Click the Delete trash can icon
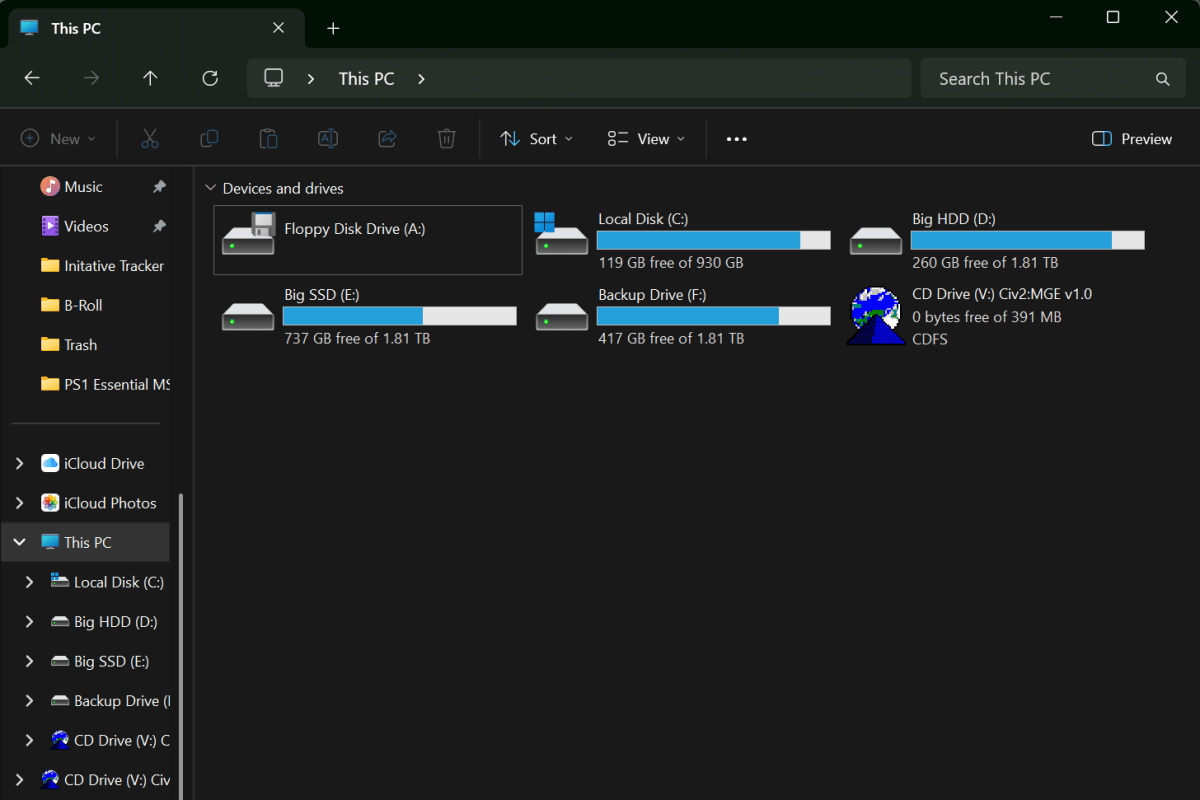1200x800 pixels. [447, 139]
